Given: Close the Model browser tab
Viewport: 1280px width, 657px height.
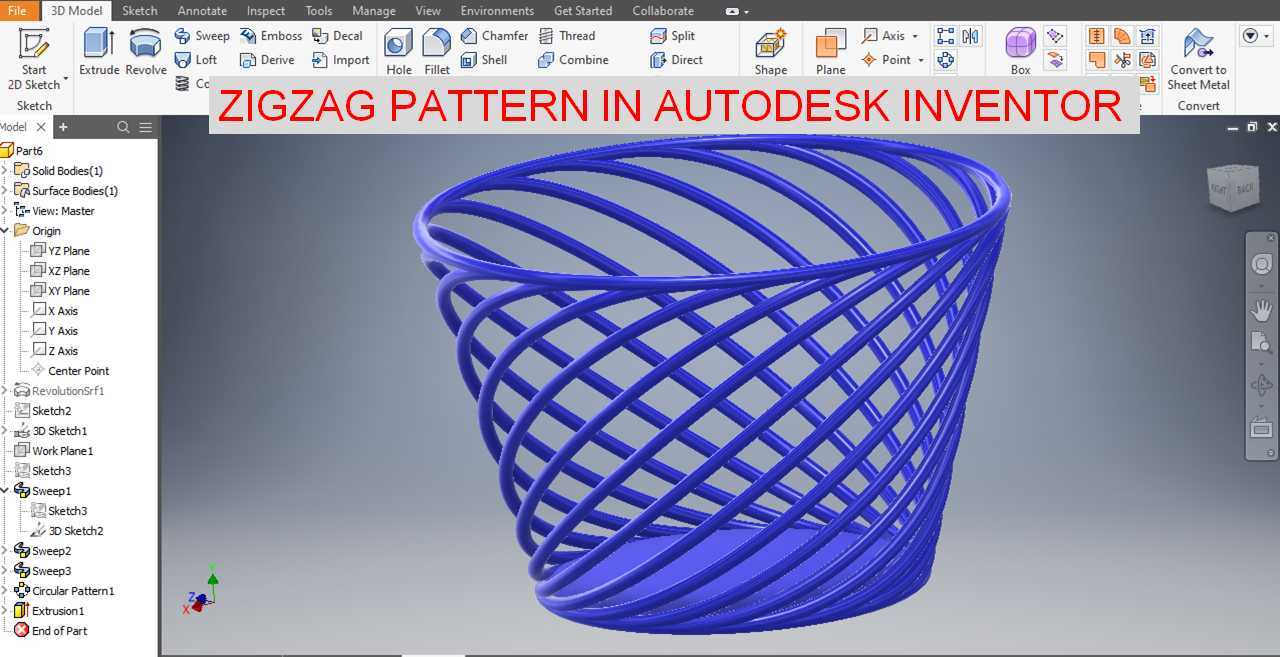Looking at the screenshot, I should click(41, 127).
